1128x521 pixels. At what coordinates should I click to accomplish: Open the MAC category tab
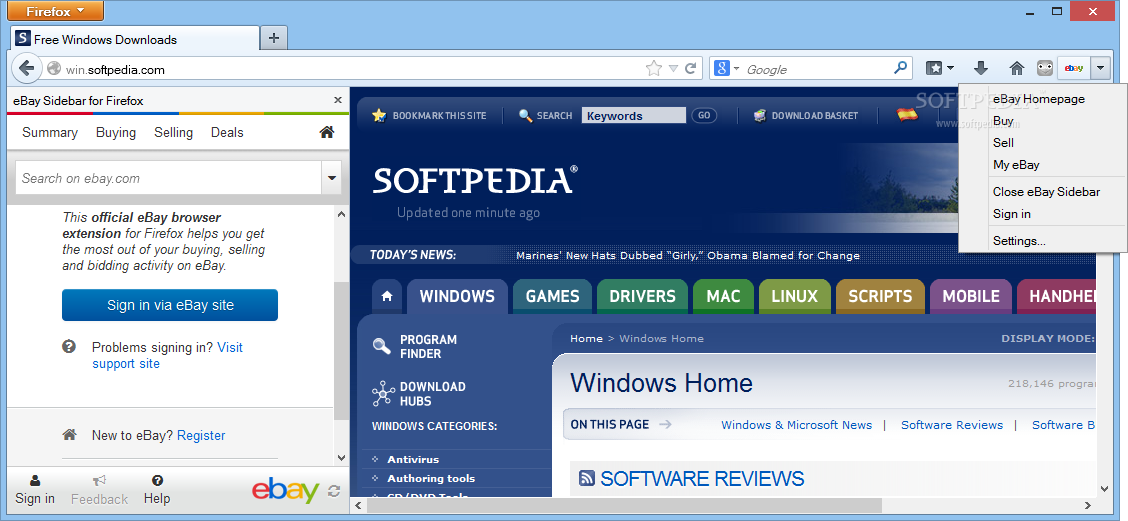(723, 296)
